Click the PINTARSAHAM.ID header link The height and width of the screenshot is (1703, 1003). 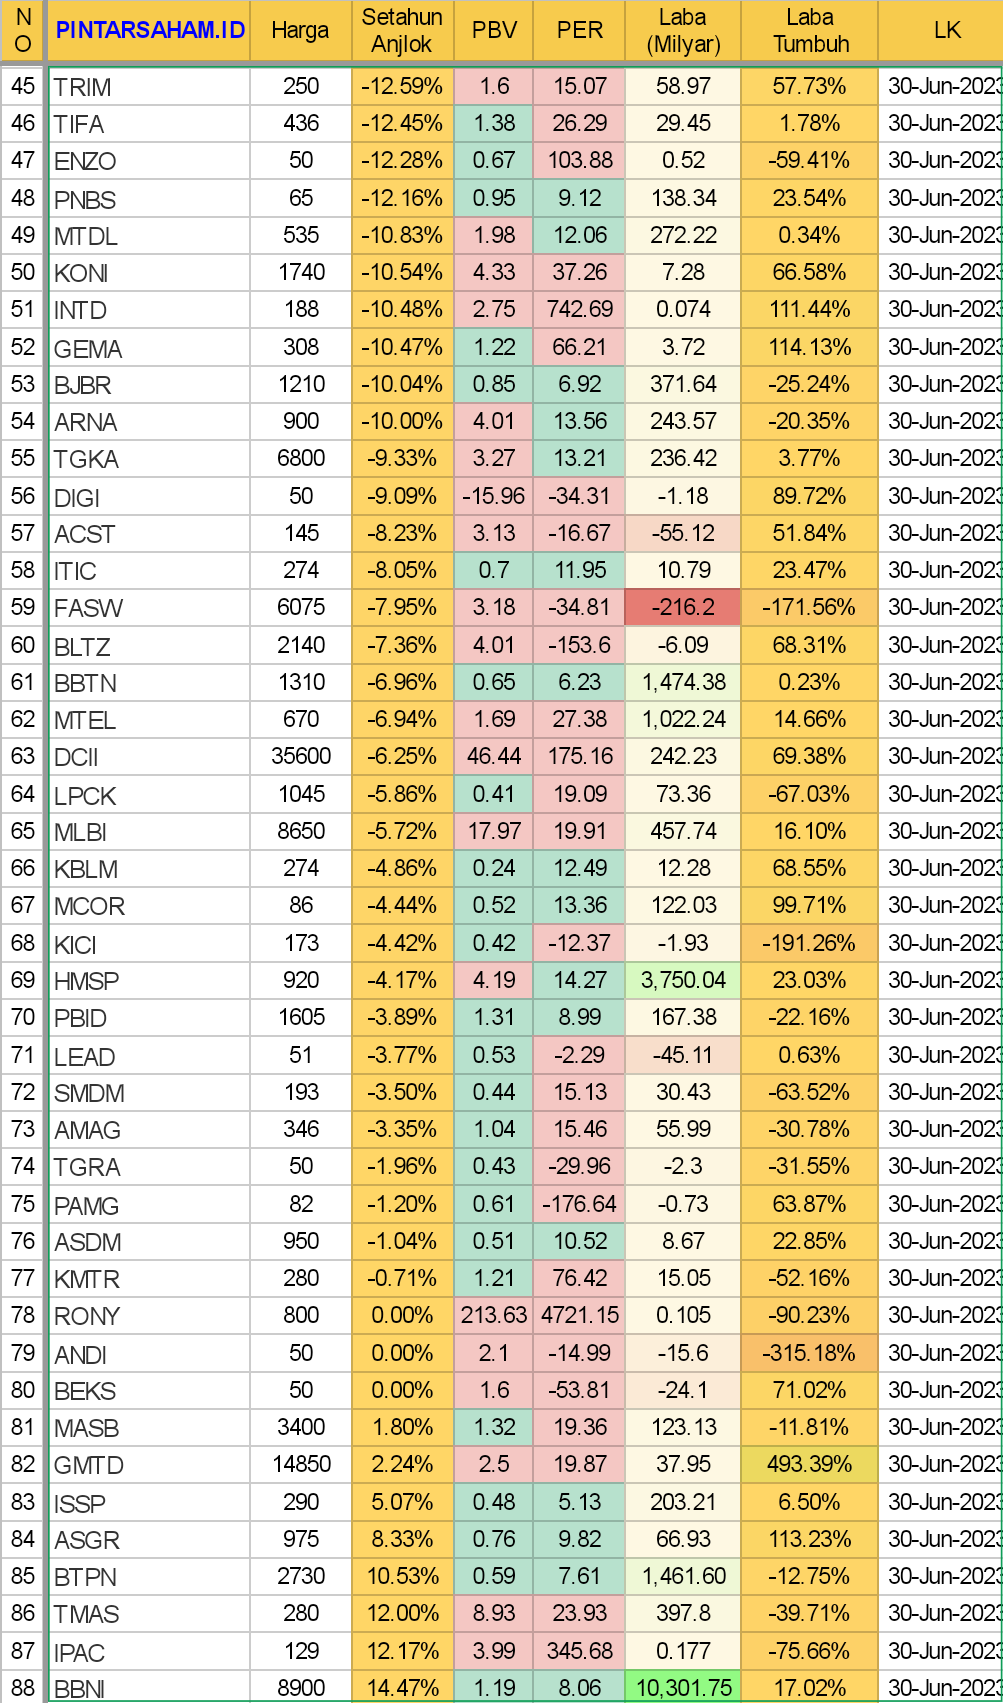coord(150,30)
